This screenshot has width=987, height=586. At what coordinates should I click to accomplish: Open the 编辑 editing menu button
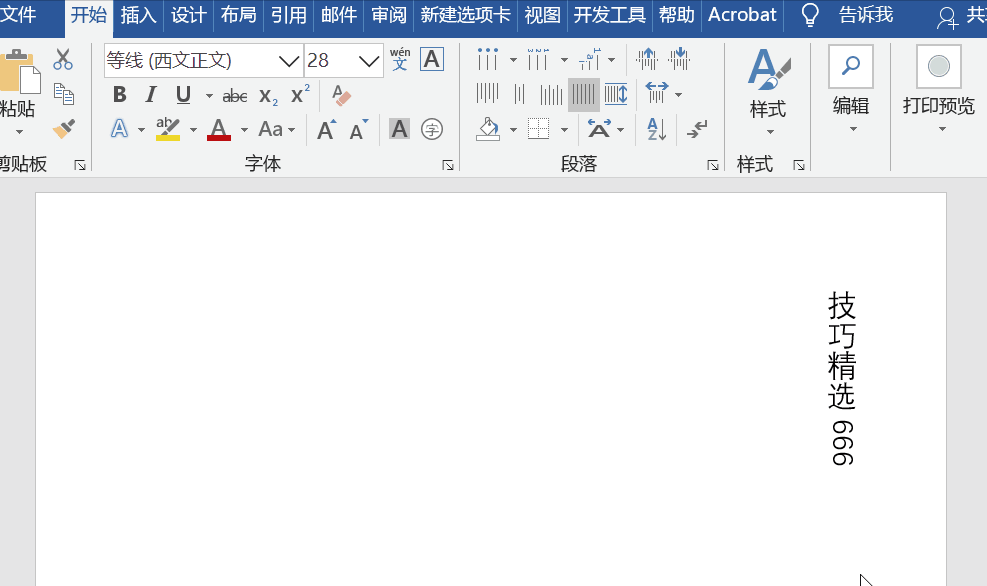point(851,89)
